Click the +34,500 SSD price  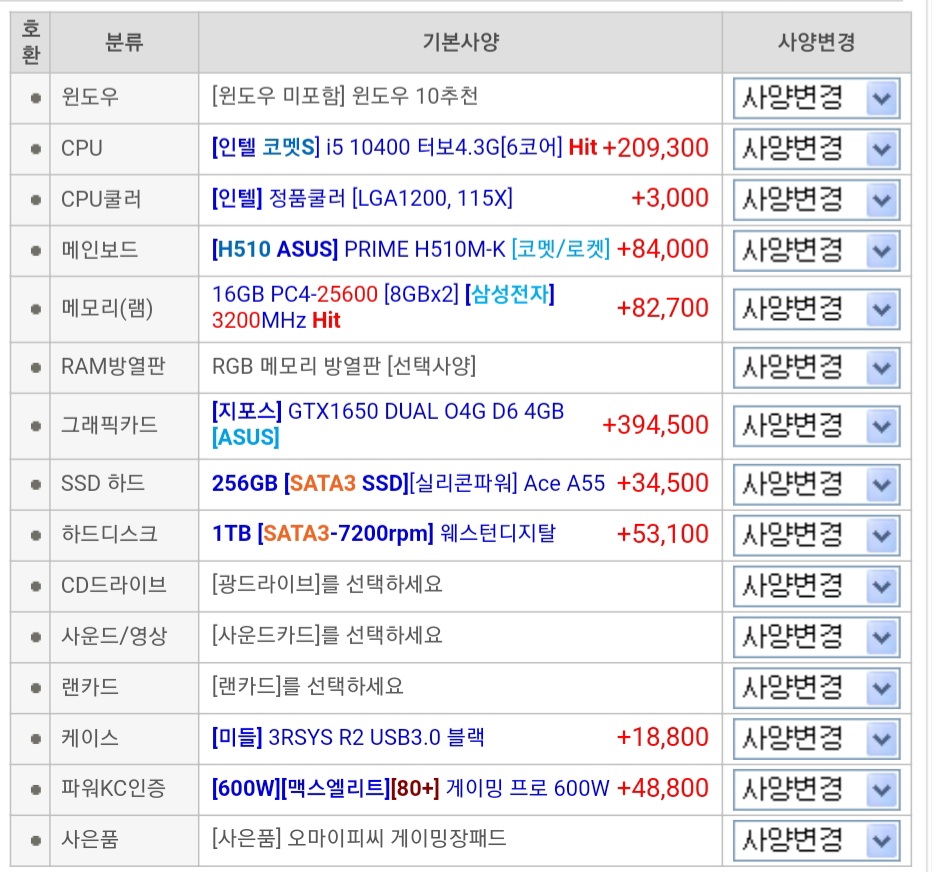(662, 483)
